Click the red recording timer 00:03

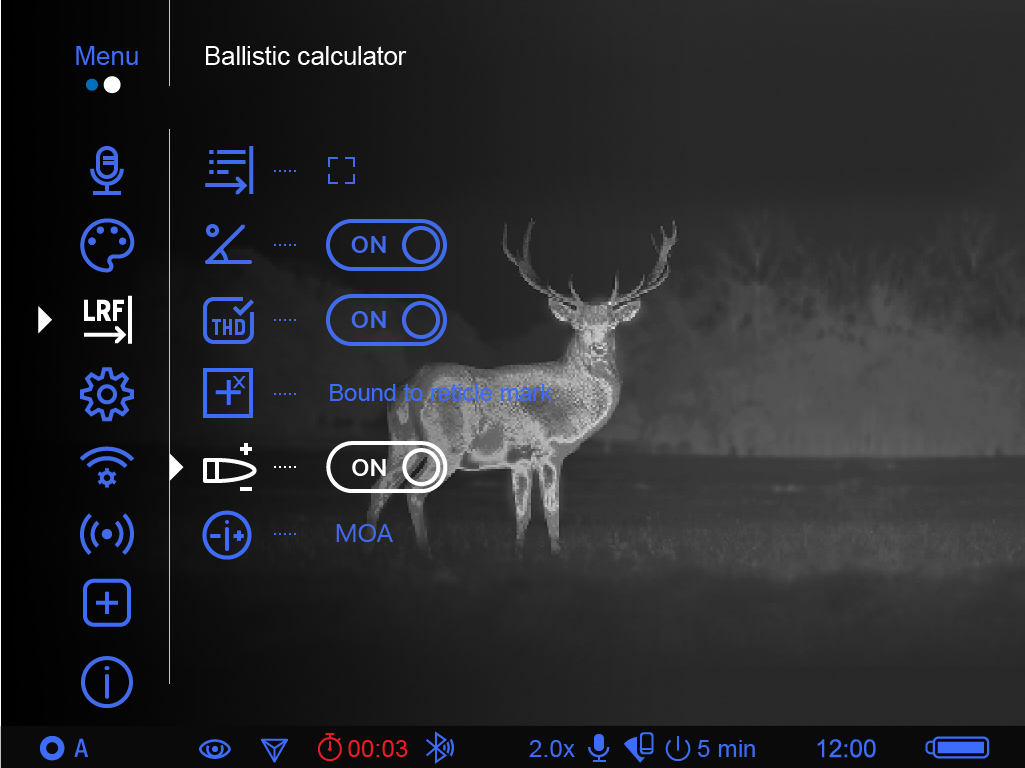(x=363, y=748)
